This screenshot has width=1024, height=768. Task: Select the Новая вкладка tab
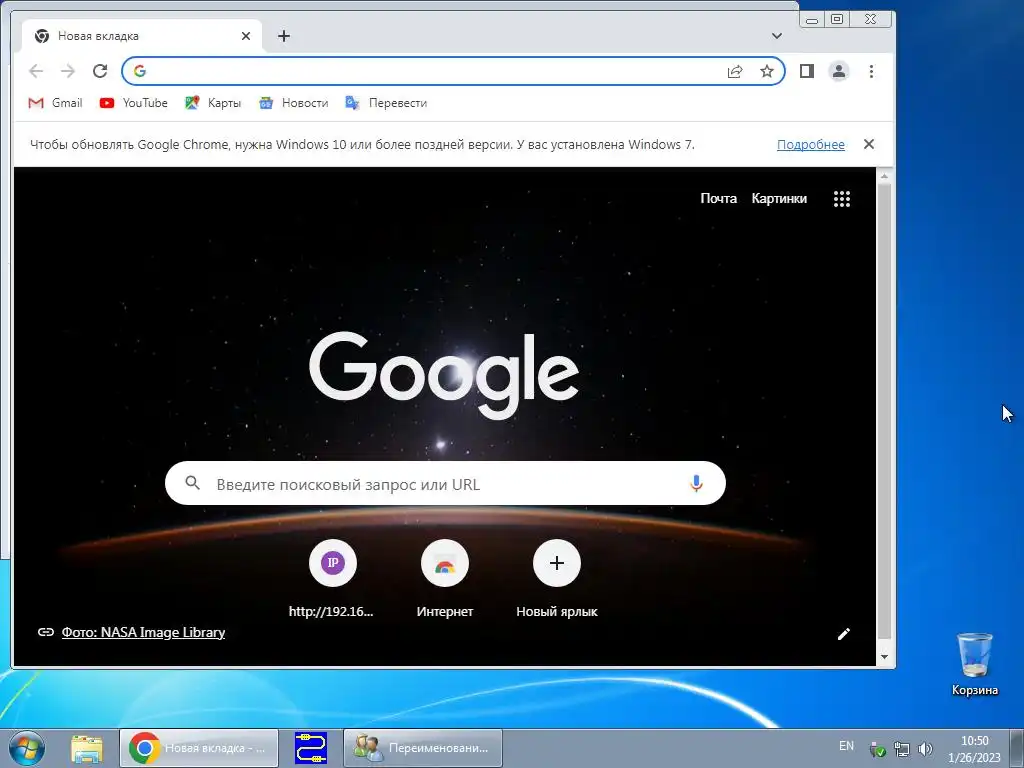[142, 36]
